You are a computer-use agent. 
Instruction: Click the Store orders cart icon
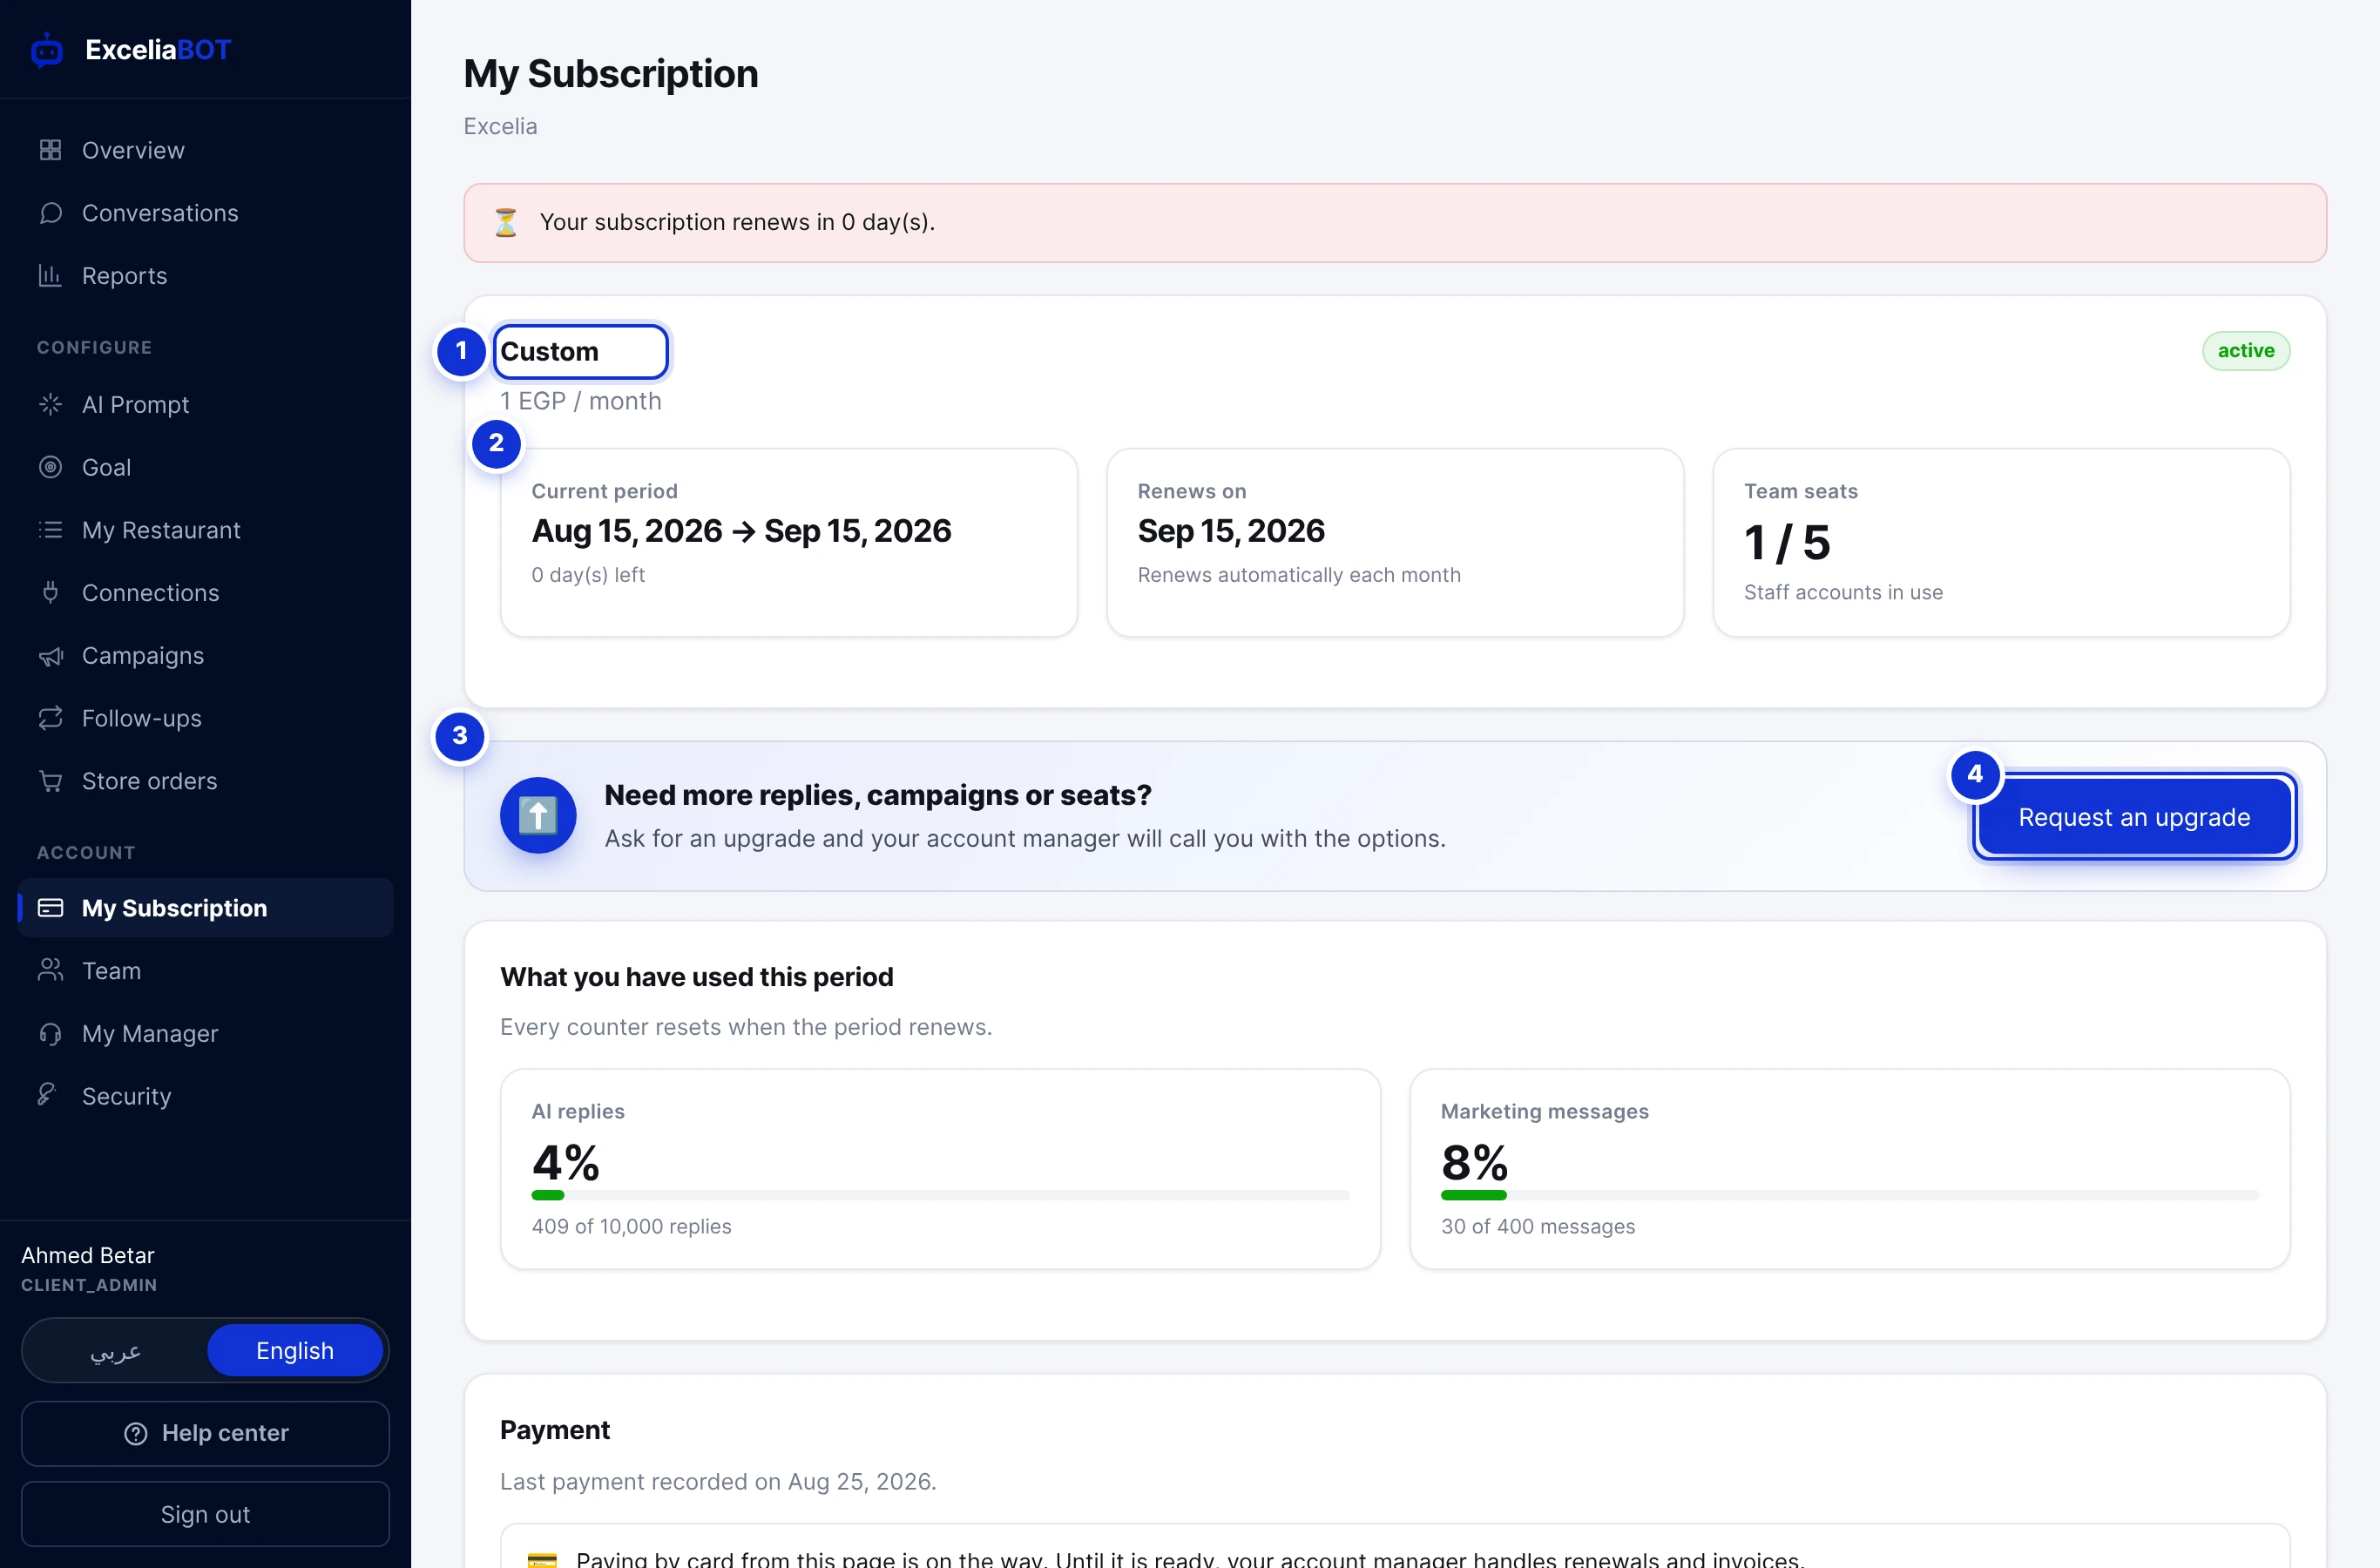coord(50,781)
